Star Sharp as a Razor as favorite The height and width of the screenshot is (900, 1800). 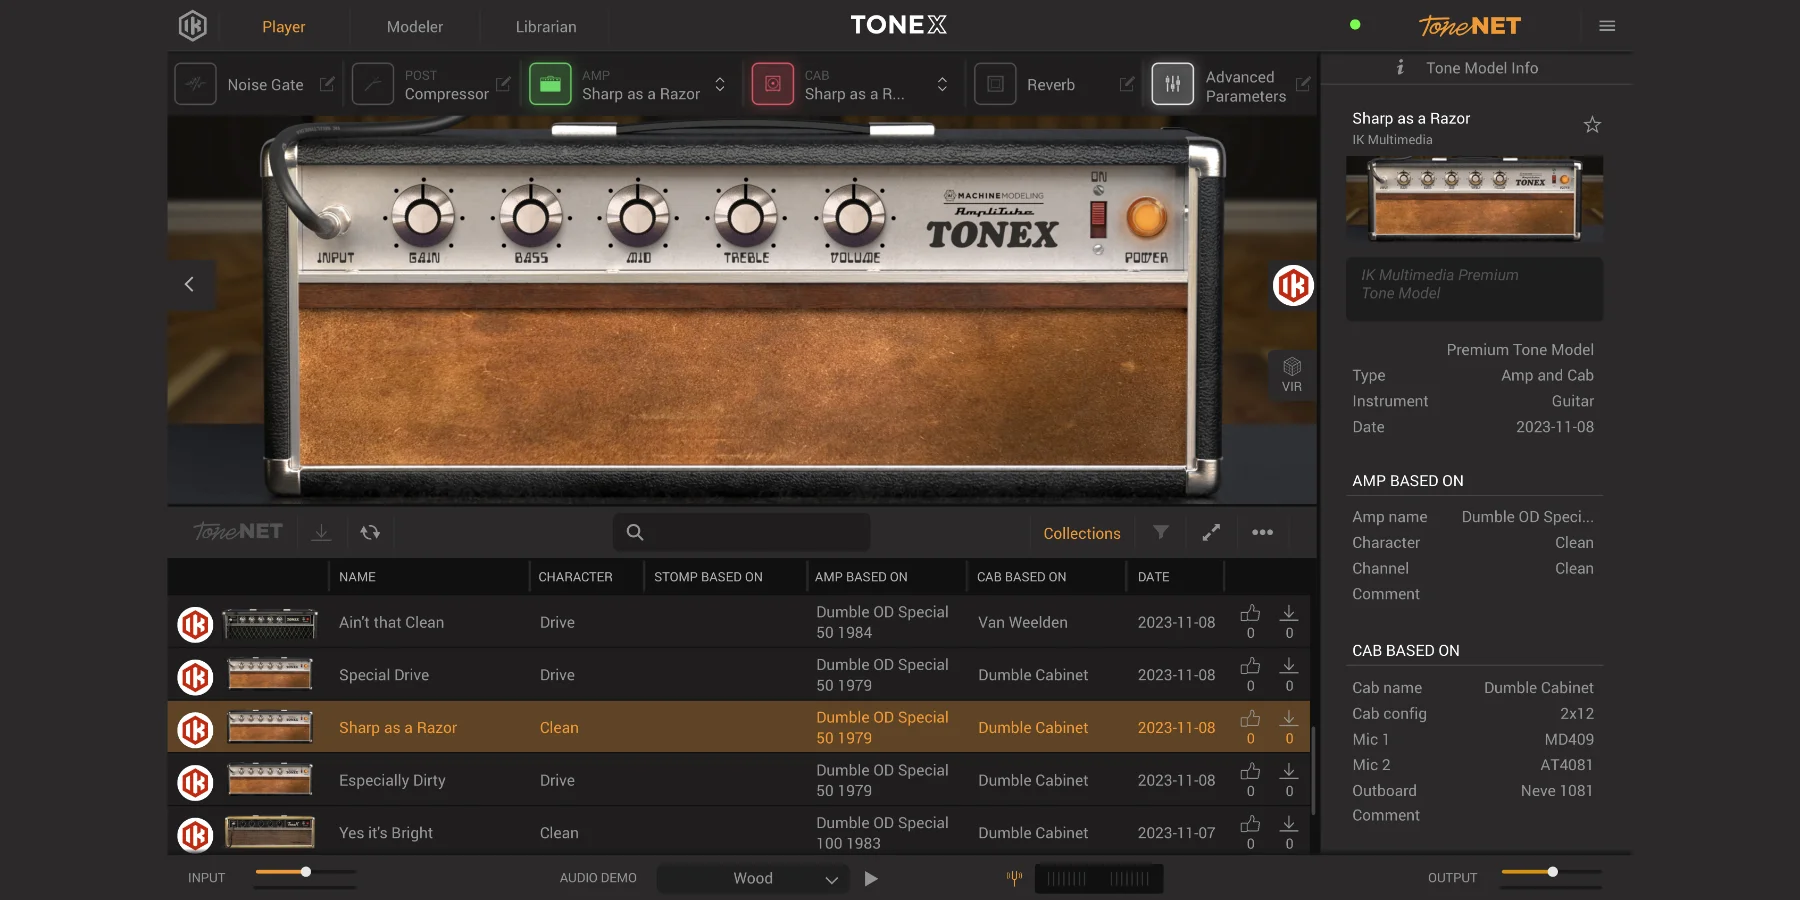[x=1592, y=124]
